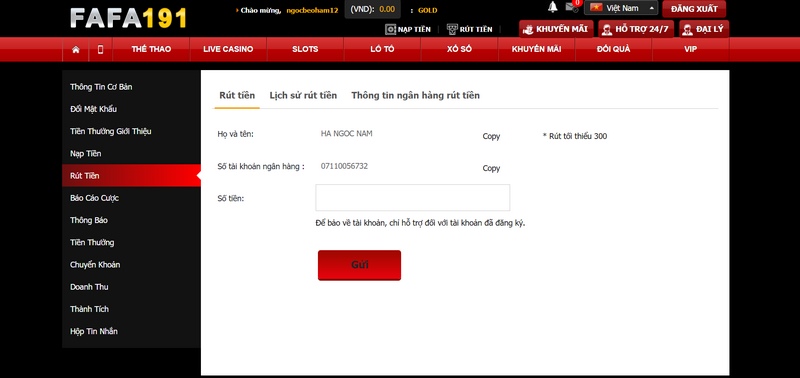
Task: Open the Slots menu item
Action: click(x=305, y=49)
